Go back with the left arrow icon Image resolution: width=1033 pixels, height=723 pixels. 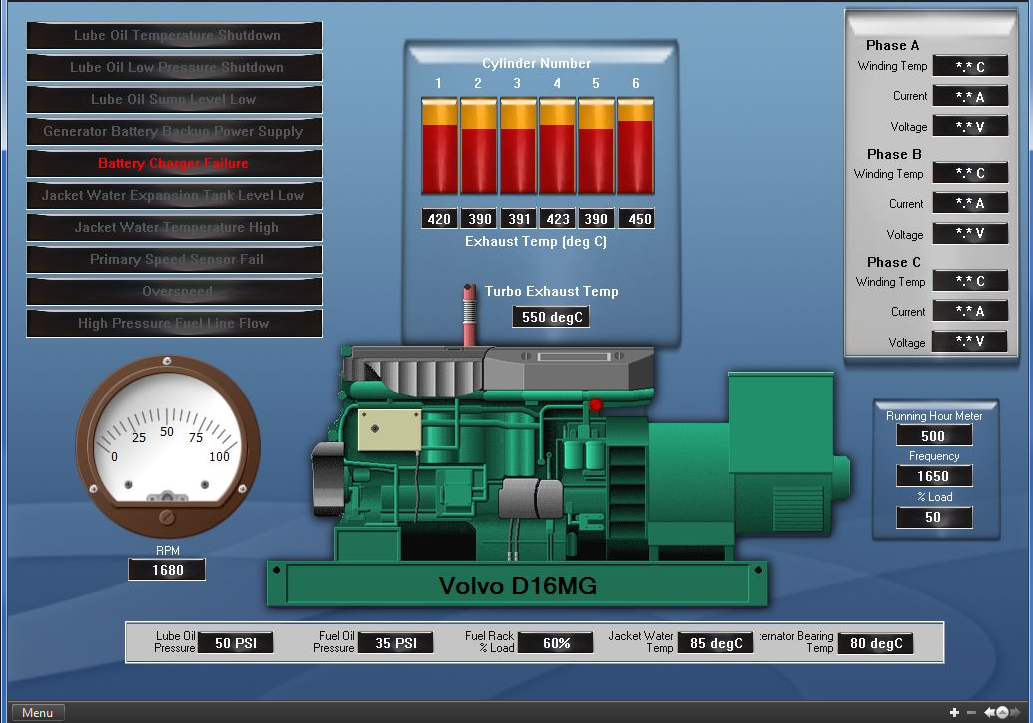coord(989,712)
